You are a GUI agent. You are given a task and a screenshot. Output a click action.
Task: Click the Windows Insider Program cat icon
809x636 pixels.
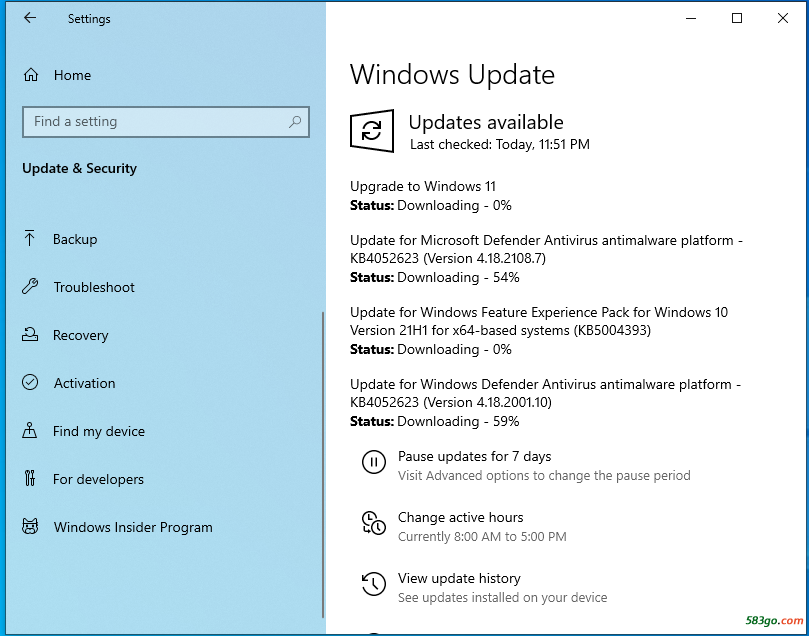tap(30, 526)
